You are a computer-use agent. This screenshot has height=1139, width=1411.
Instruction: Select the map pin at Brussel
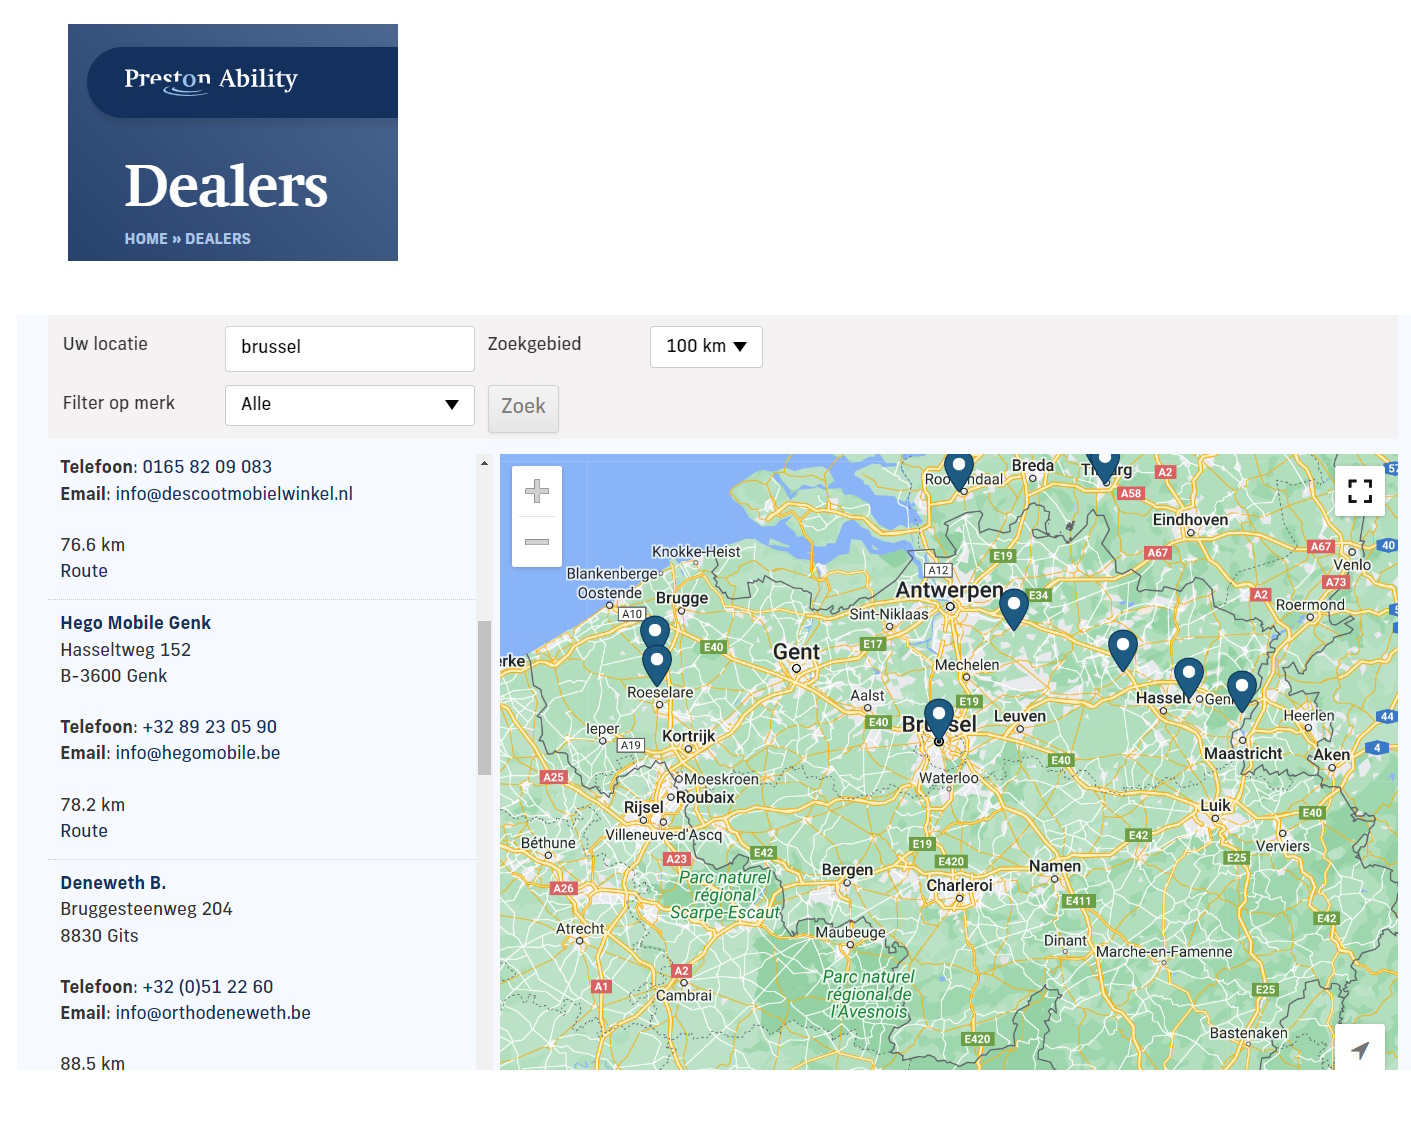click(938, 717)
